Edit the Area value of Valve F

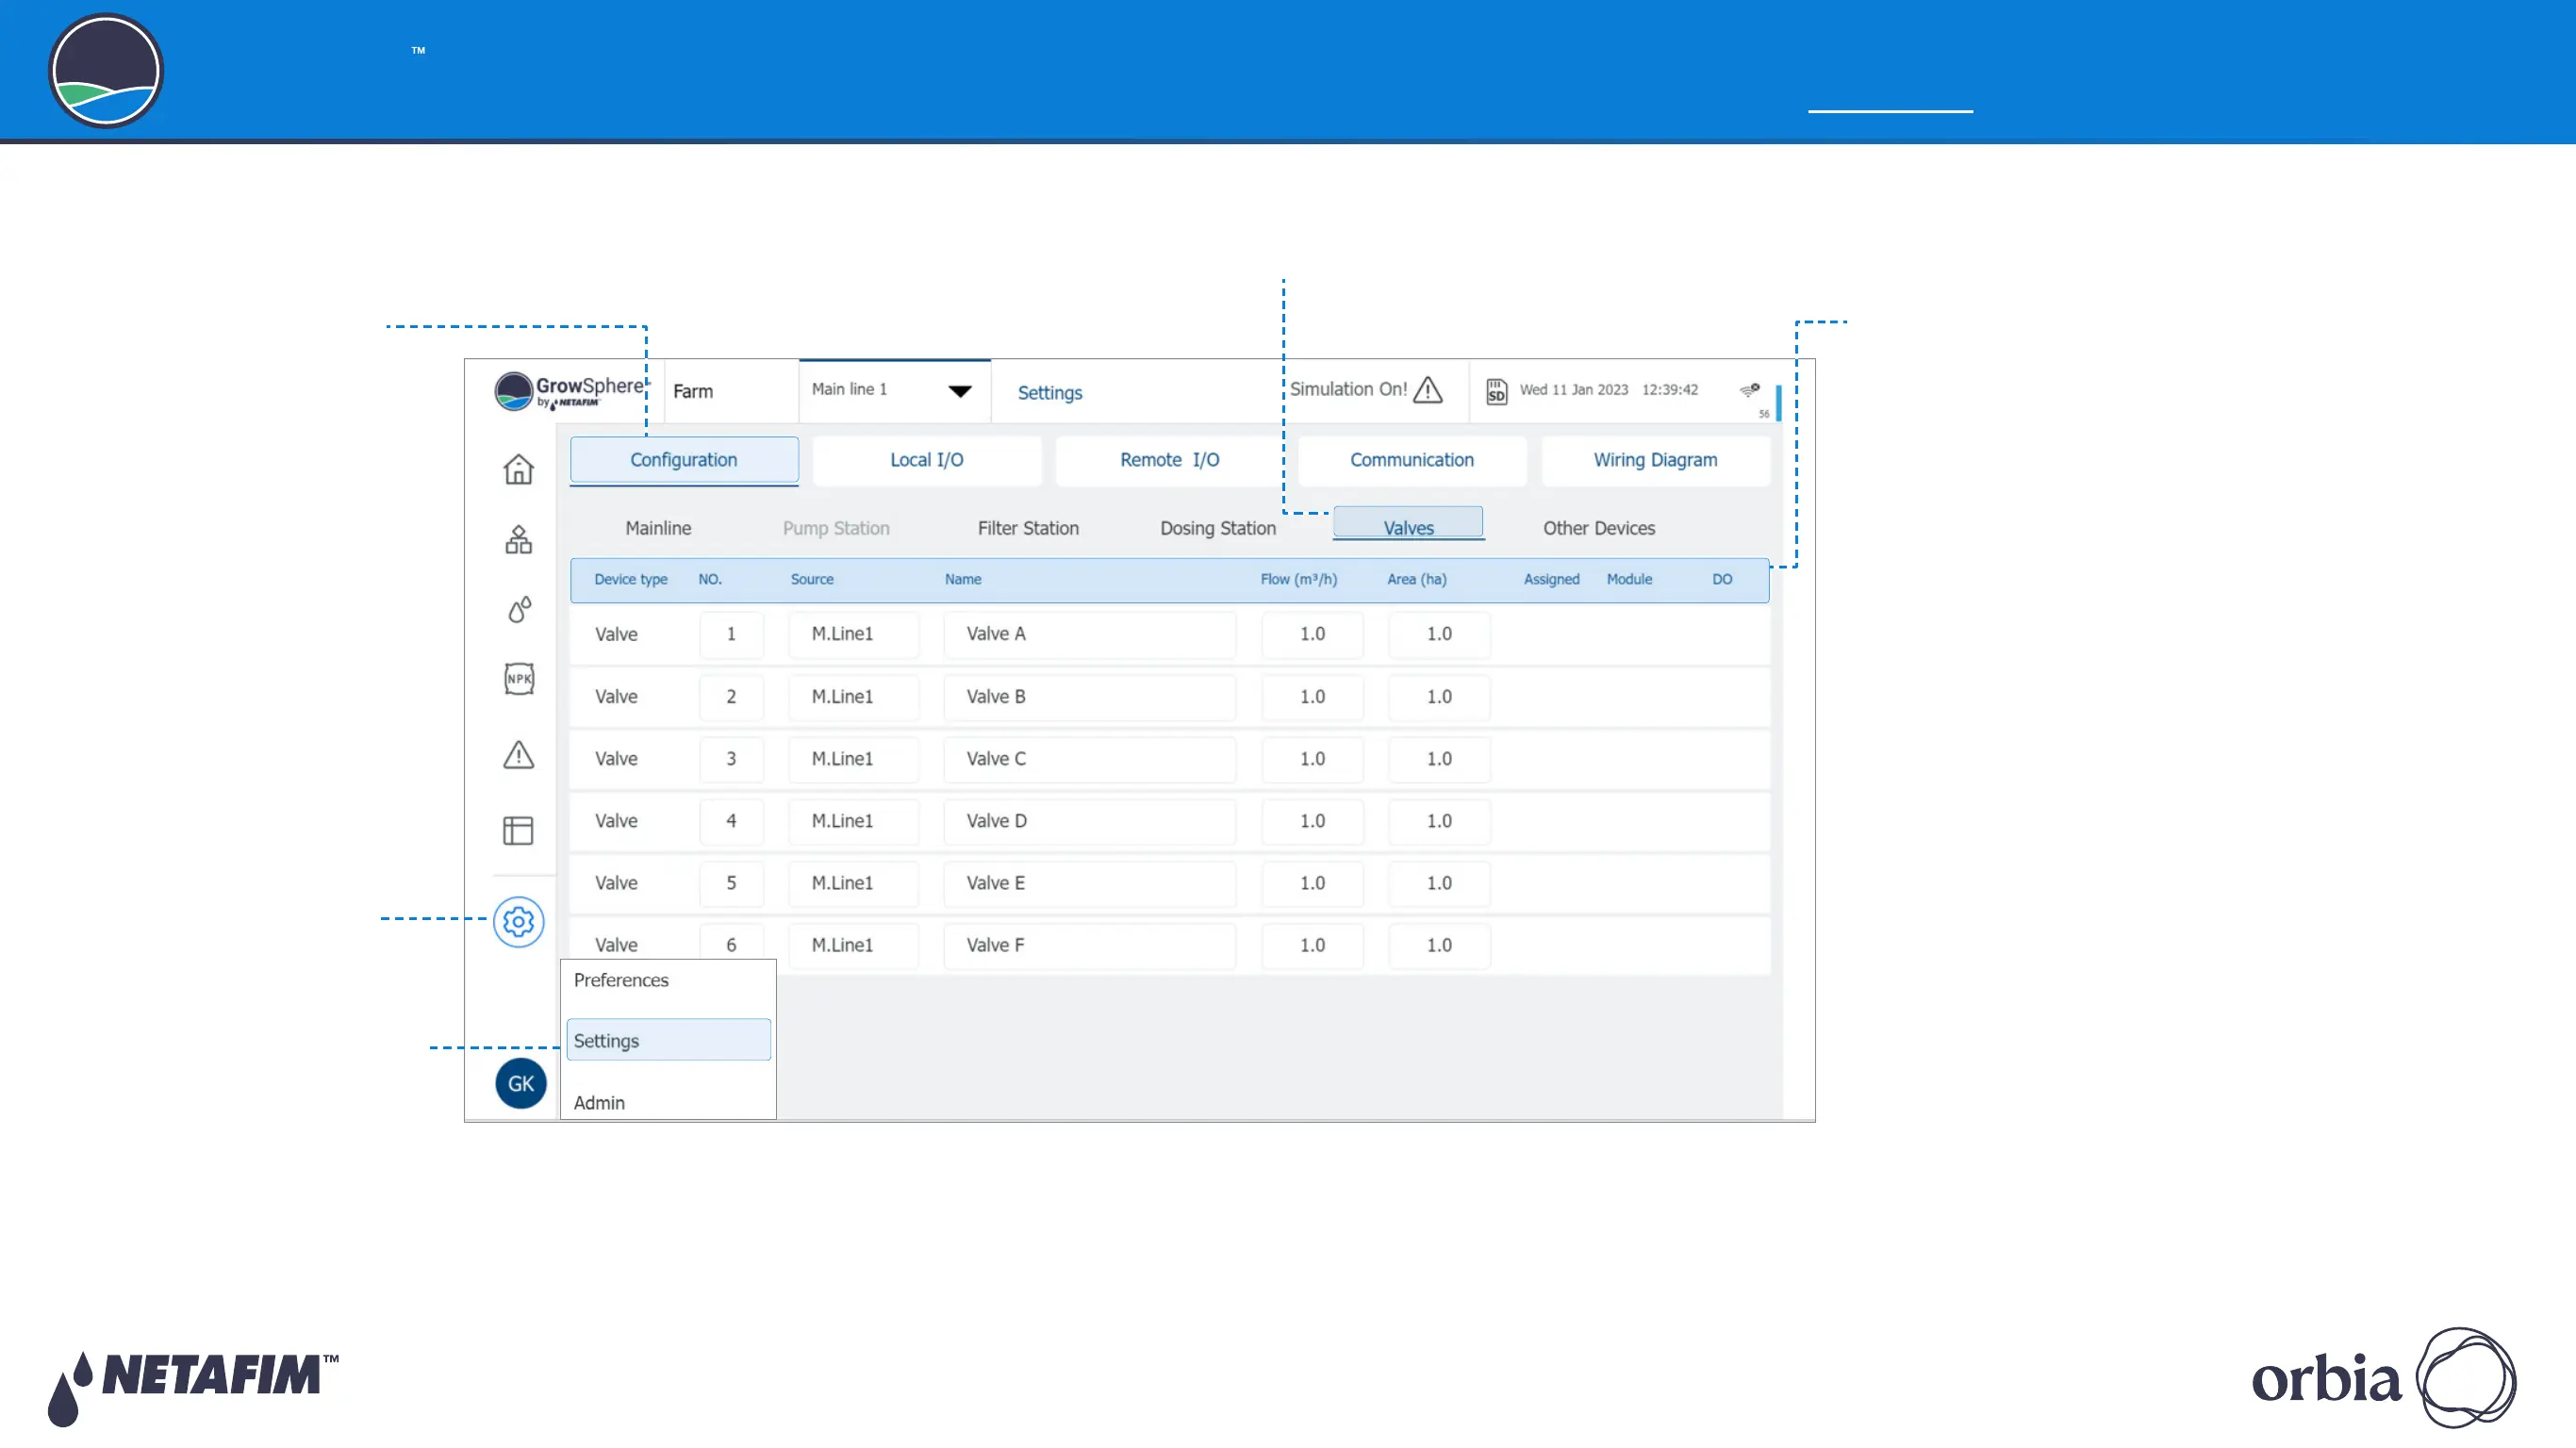1439,945
